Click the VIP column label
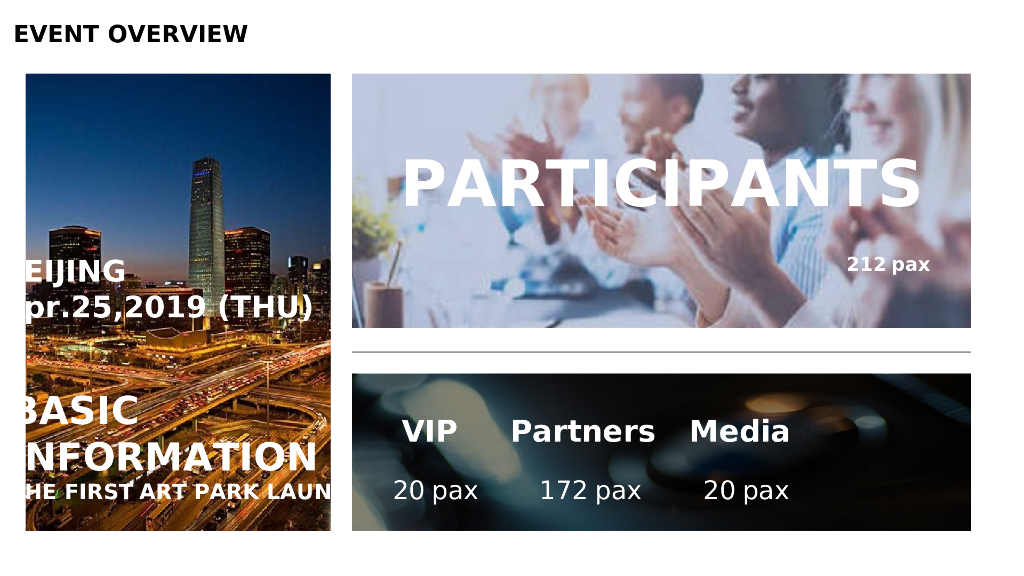Image resolution: width=1024 pixels, height=576 pixels. click(x=429, y=431)
